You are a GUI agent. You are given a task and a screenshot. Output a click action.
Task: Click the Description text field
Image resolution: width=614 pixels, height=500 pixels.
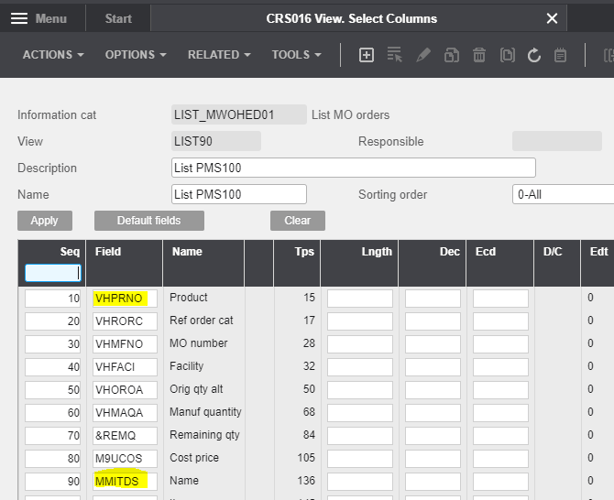pos(353,168)
